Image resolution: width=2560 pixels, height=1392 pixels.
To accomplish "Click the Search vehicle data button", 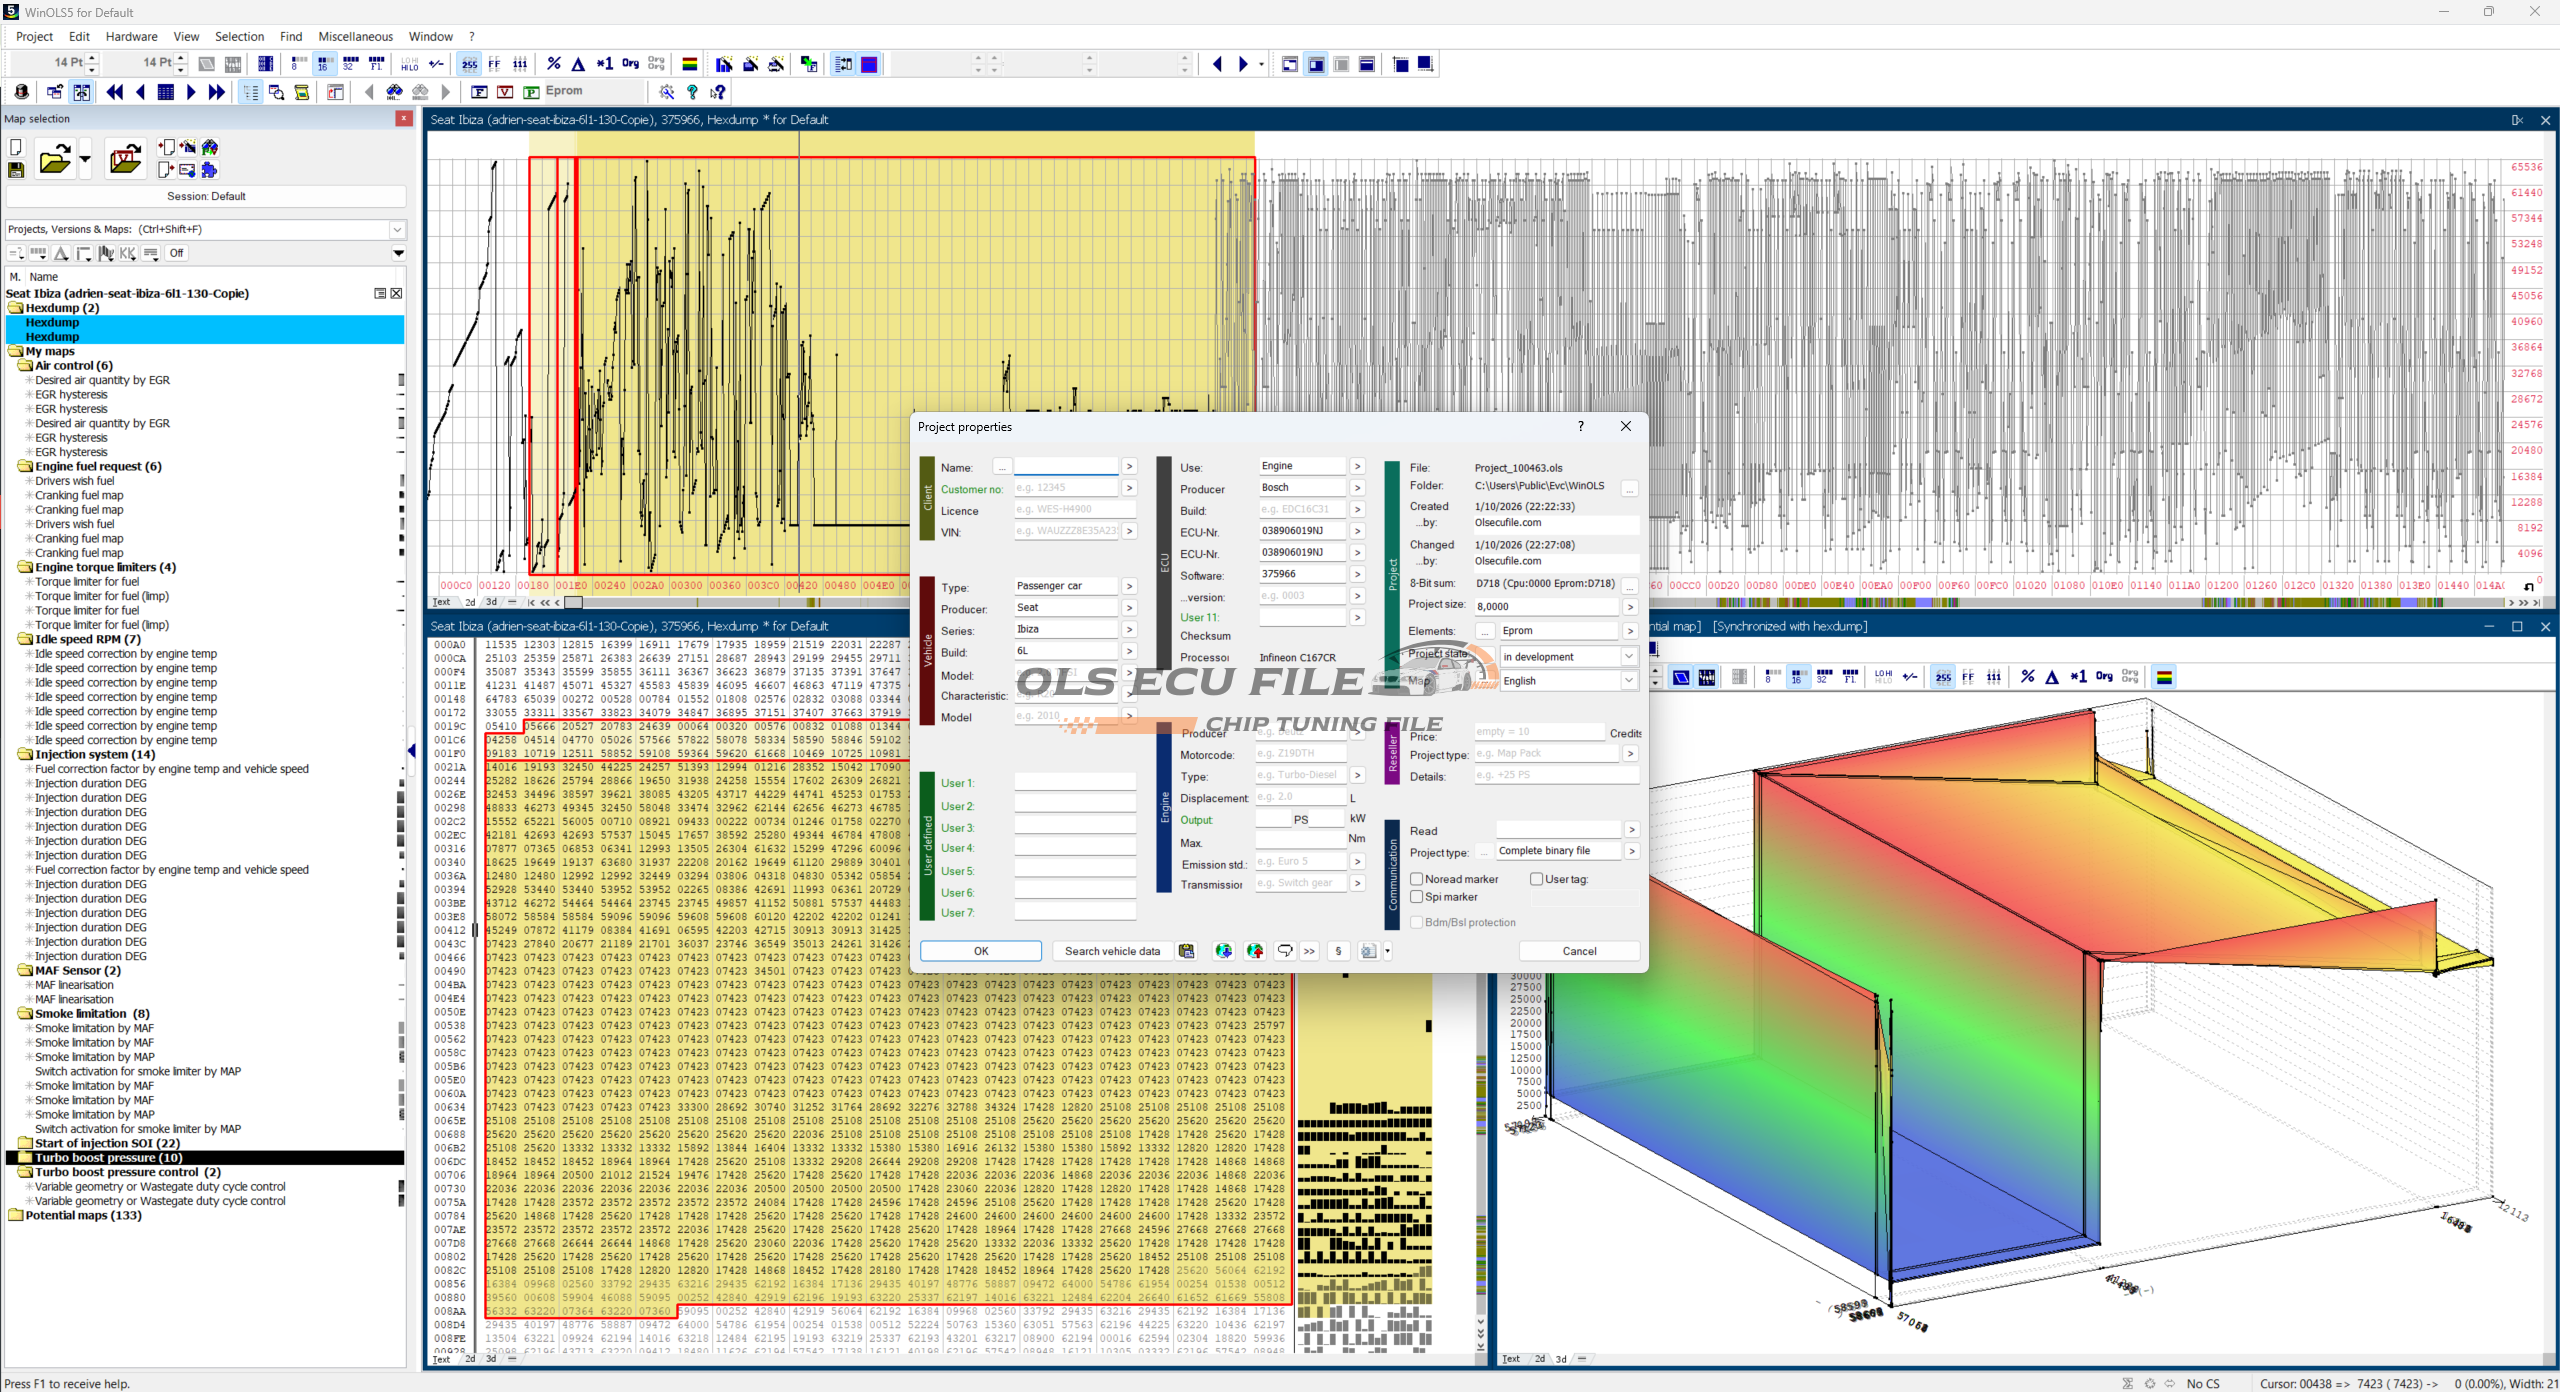I will tap(1111, 951).
